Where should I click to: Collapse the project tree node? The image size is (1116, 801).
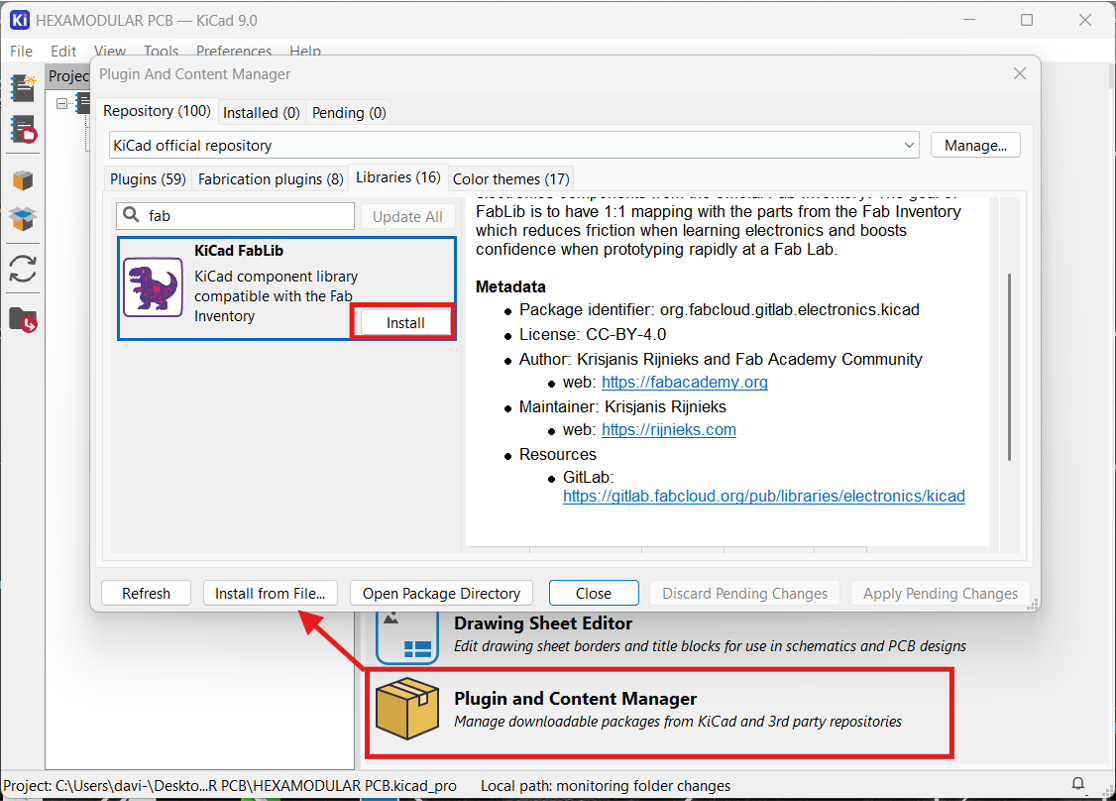click(62, 104)
